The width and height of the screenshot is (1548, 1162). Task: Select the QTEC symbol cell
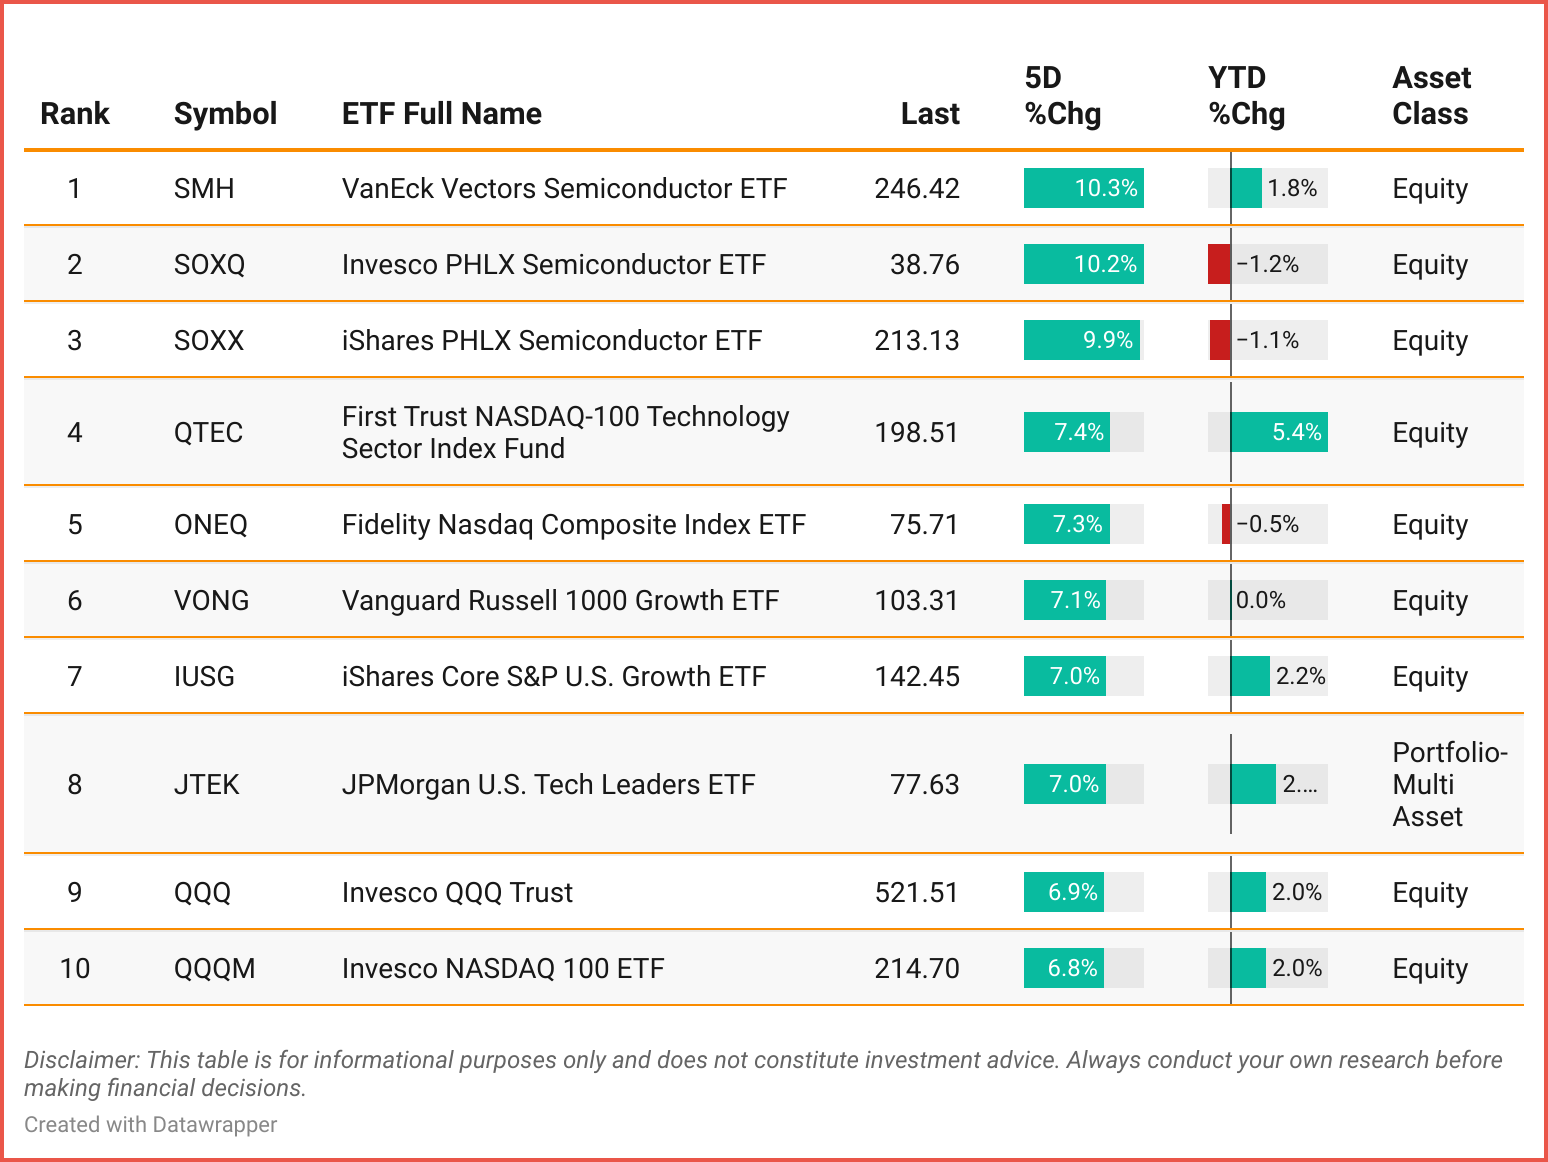[208, 433]
